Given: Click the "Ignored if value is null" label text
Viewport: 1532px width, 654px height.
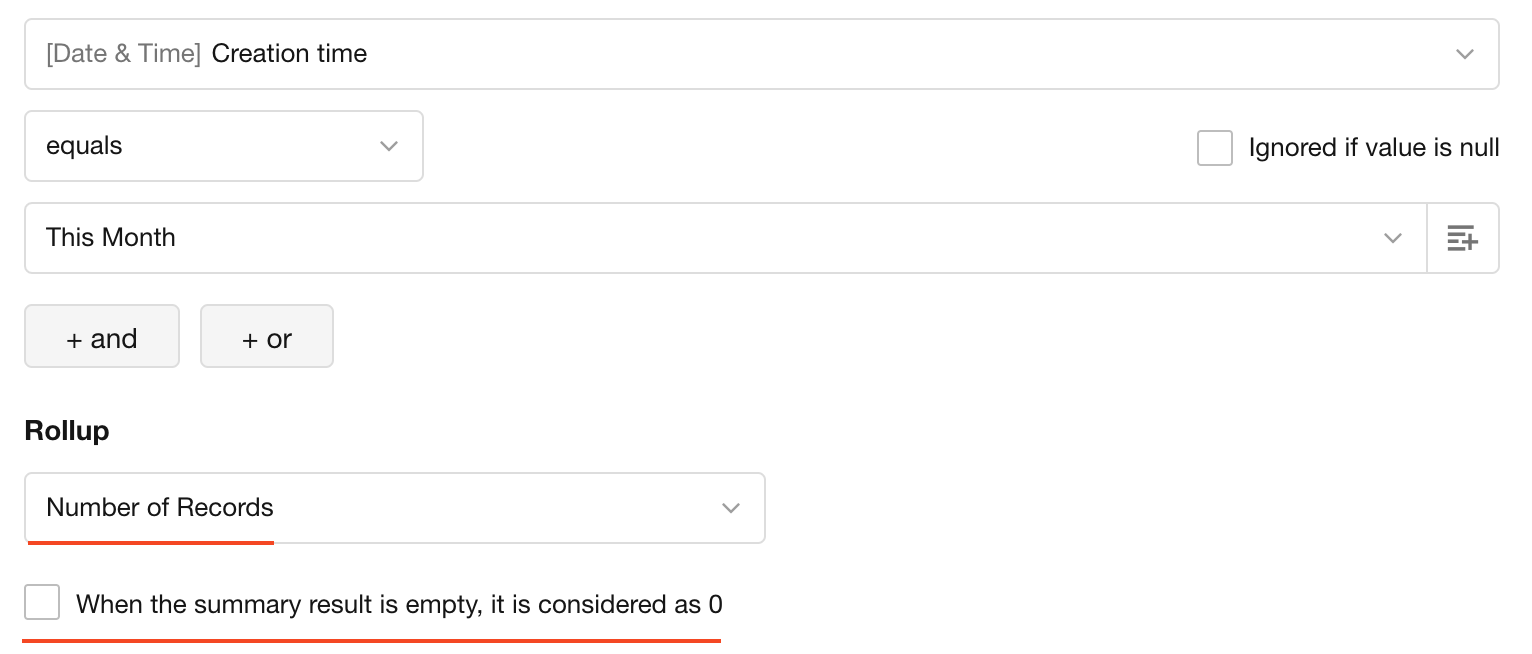Looking at the screenshot, I should click(x=1373, y=148).
